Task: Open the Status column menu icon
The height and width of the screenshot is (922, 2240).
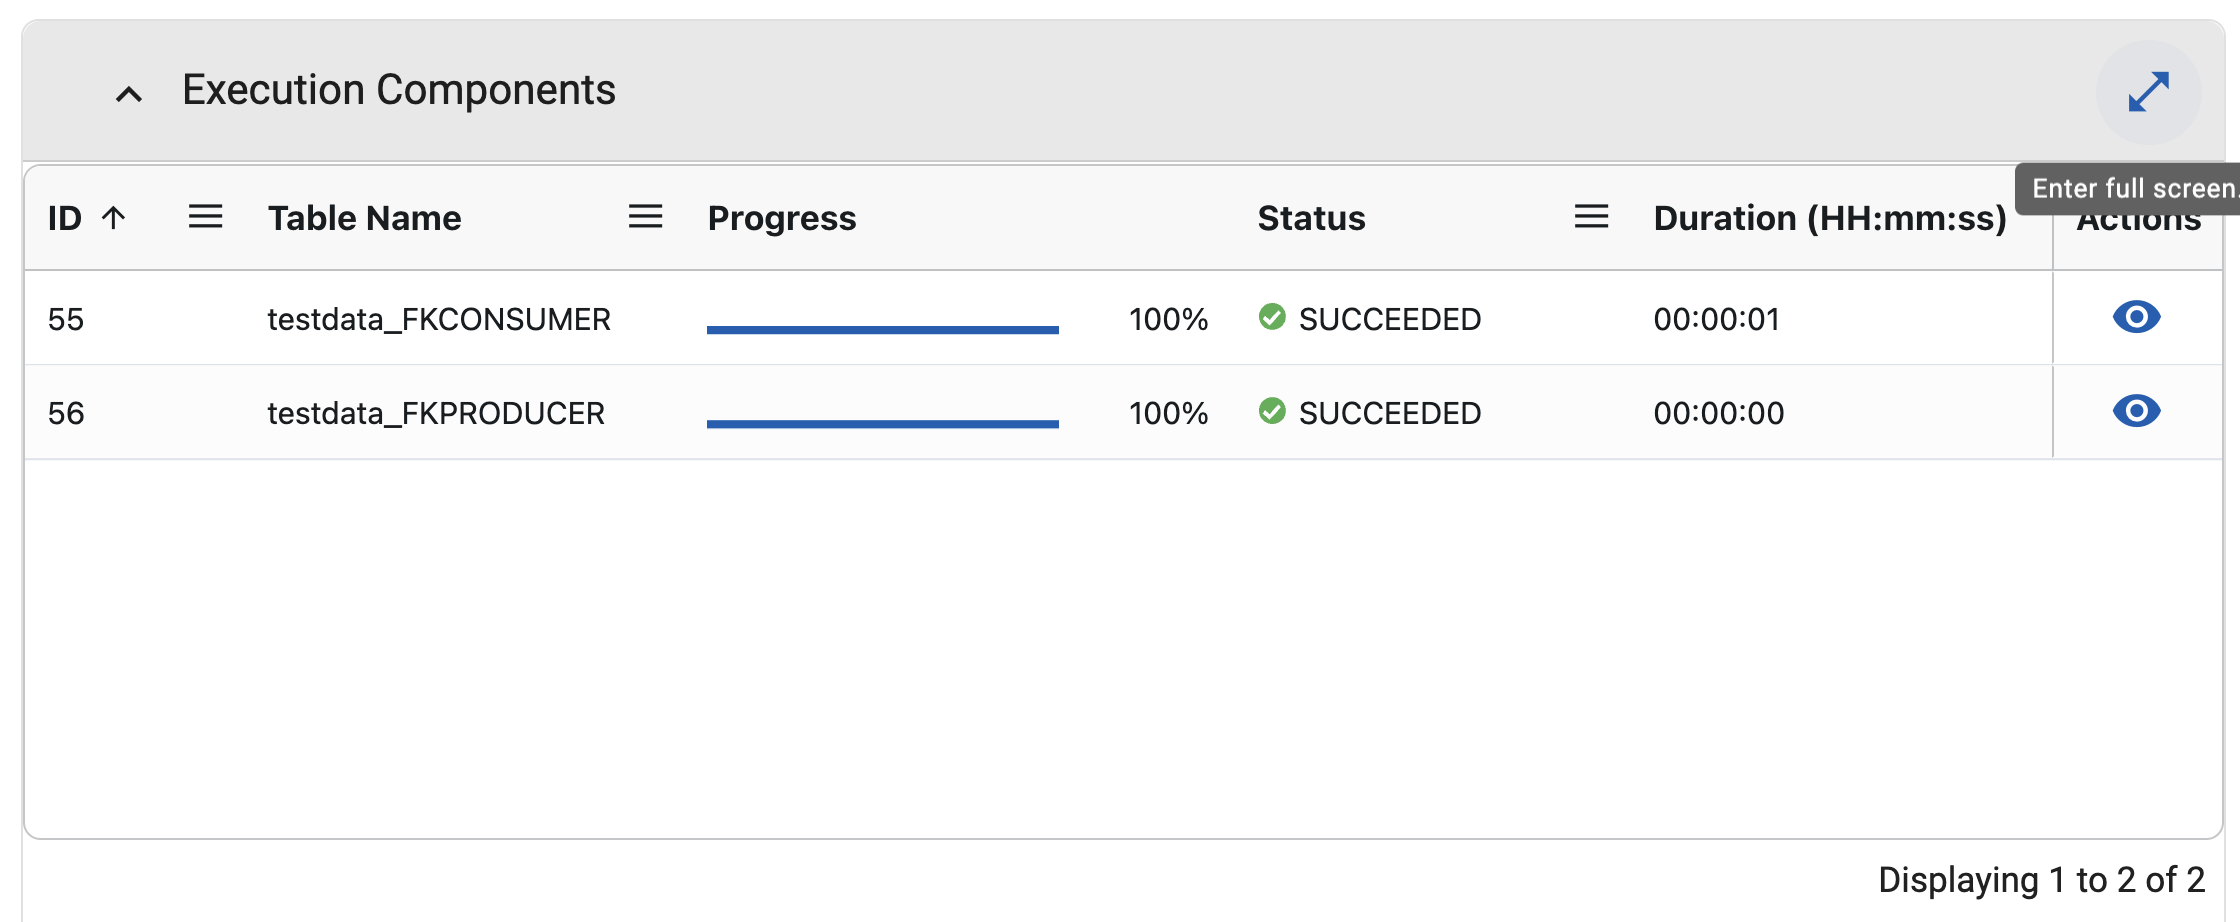Action: click(1591, 217)
